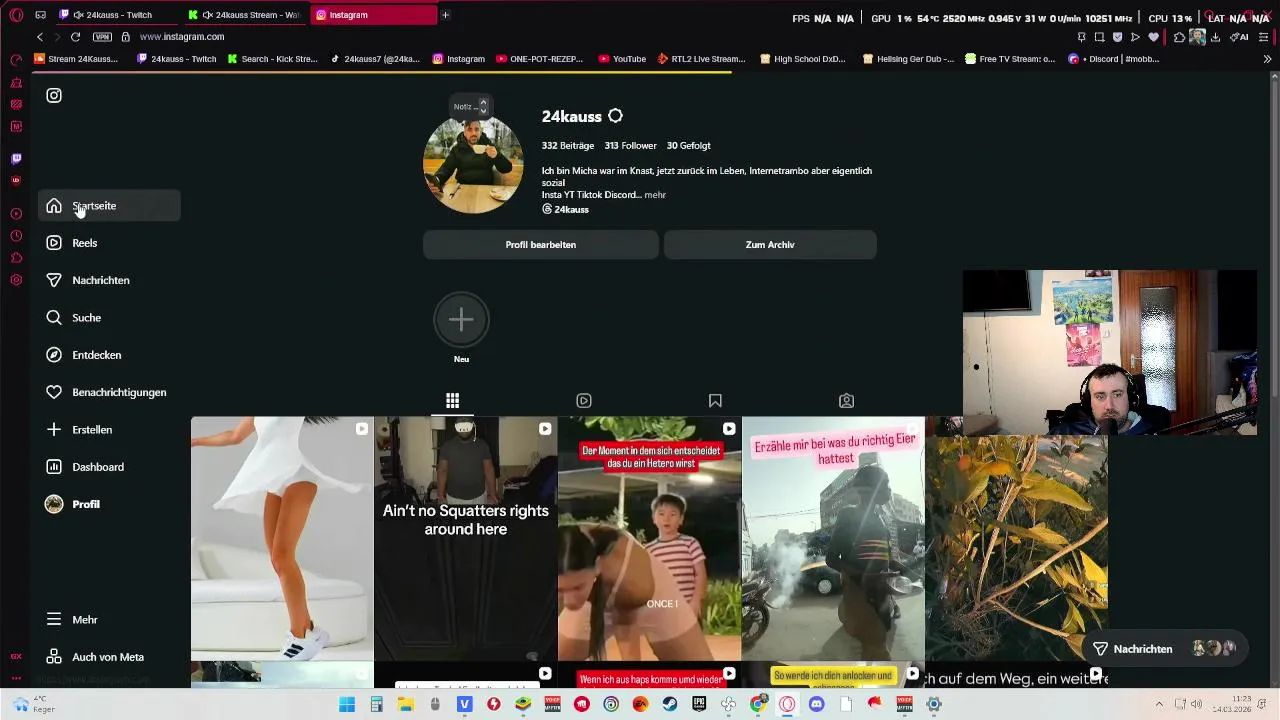The height and width of the screenshot is (720, 1280).
Task: Open Stream 24Kauss bookmark
Action: click(76, 59)
